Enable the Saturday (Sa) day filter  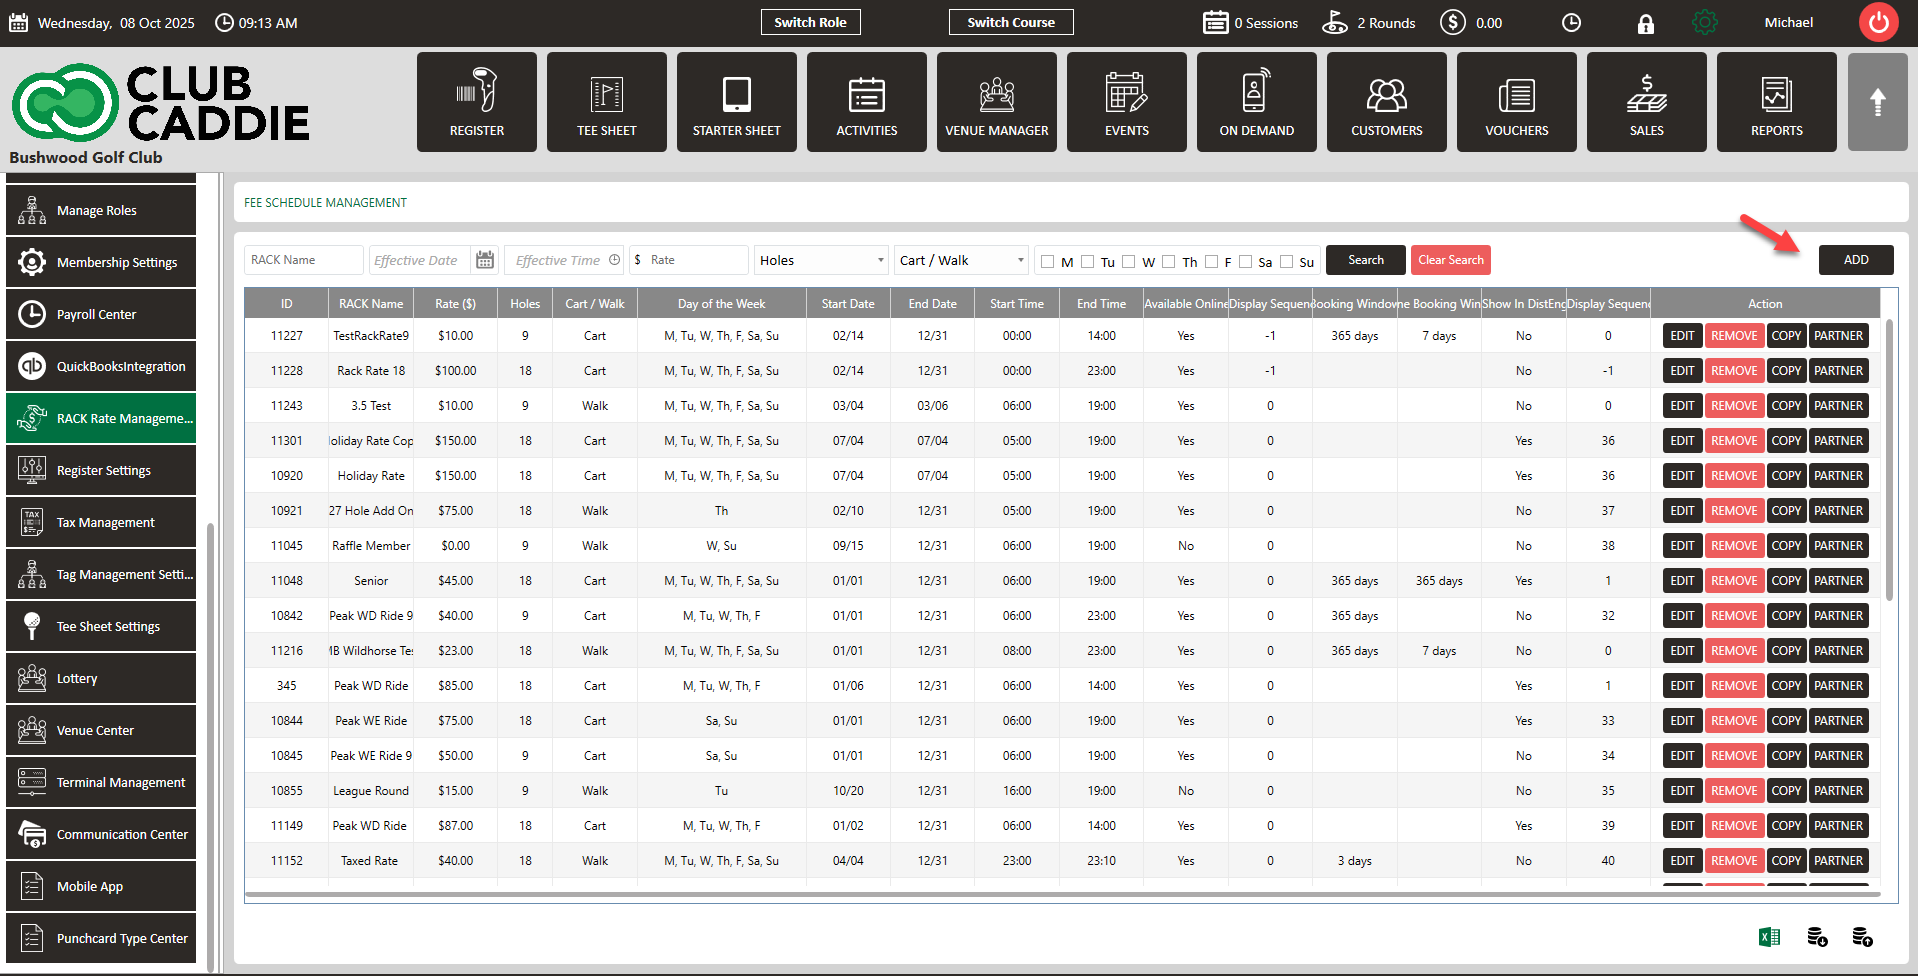click(1245, 262)
